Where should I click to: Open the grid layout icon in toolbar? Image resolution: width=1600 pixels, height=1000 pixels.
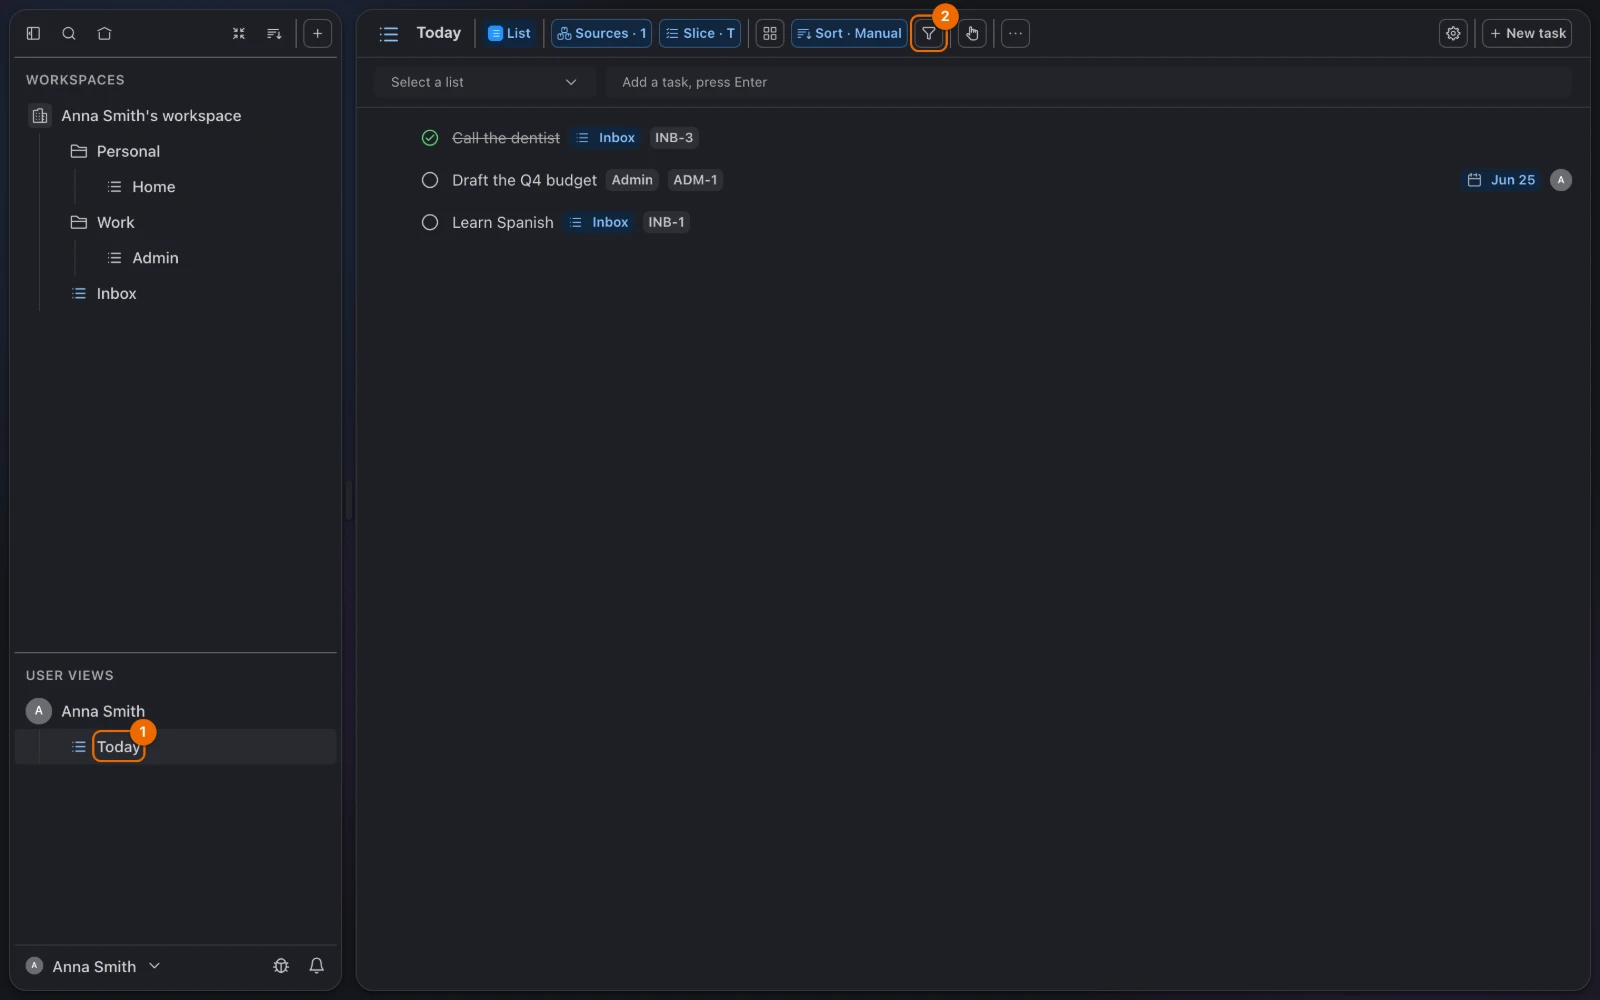point(770,33)
